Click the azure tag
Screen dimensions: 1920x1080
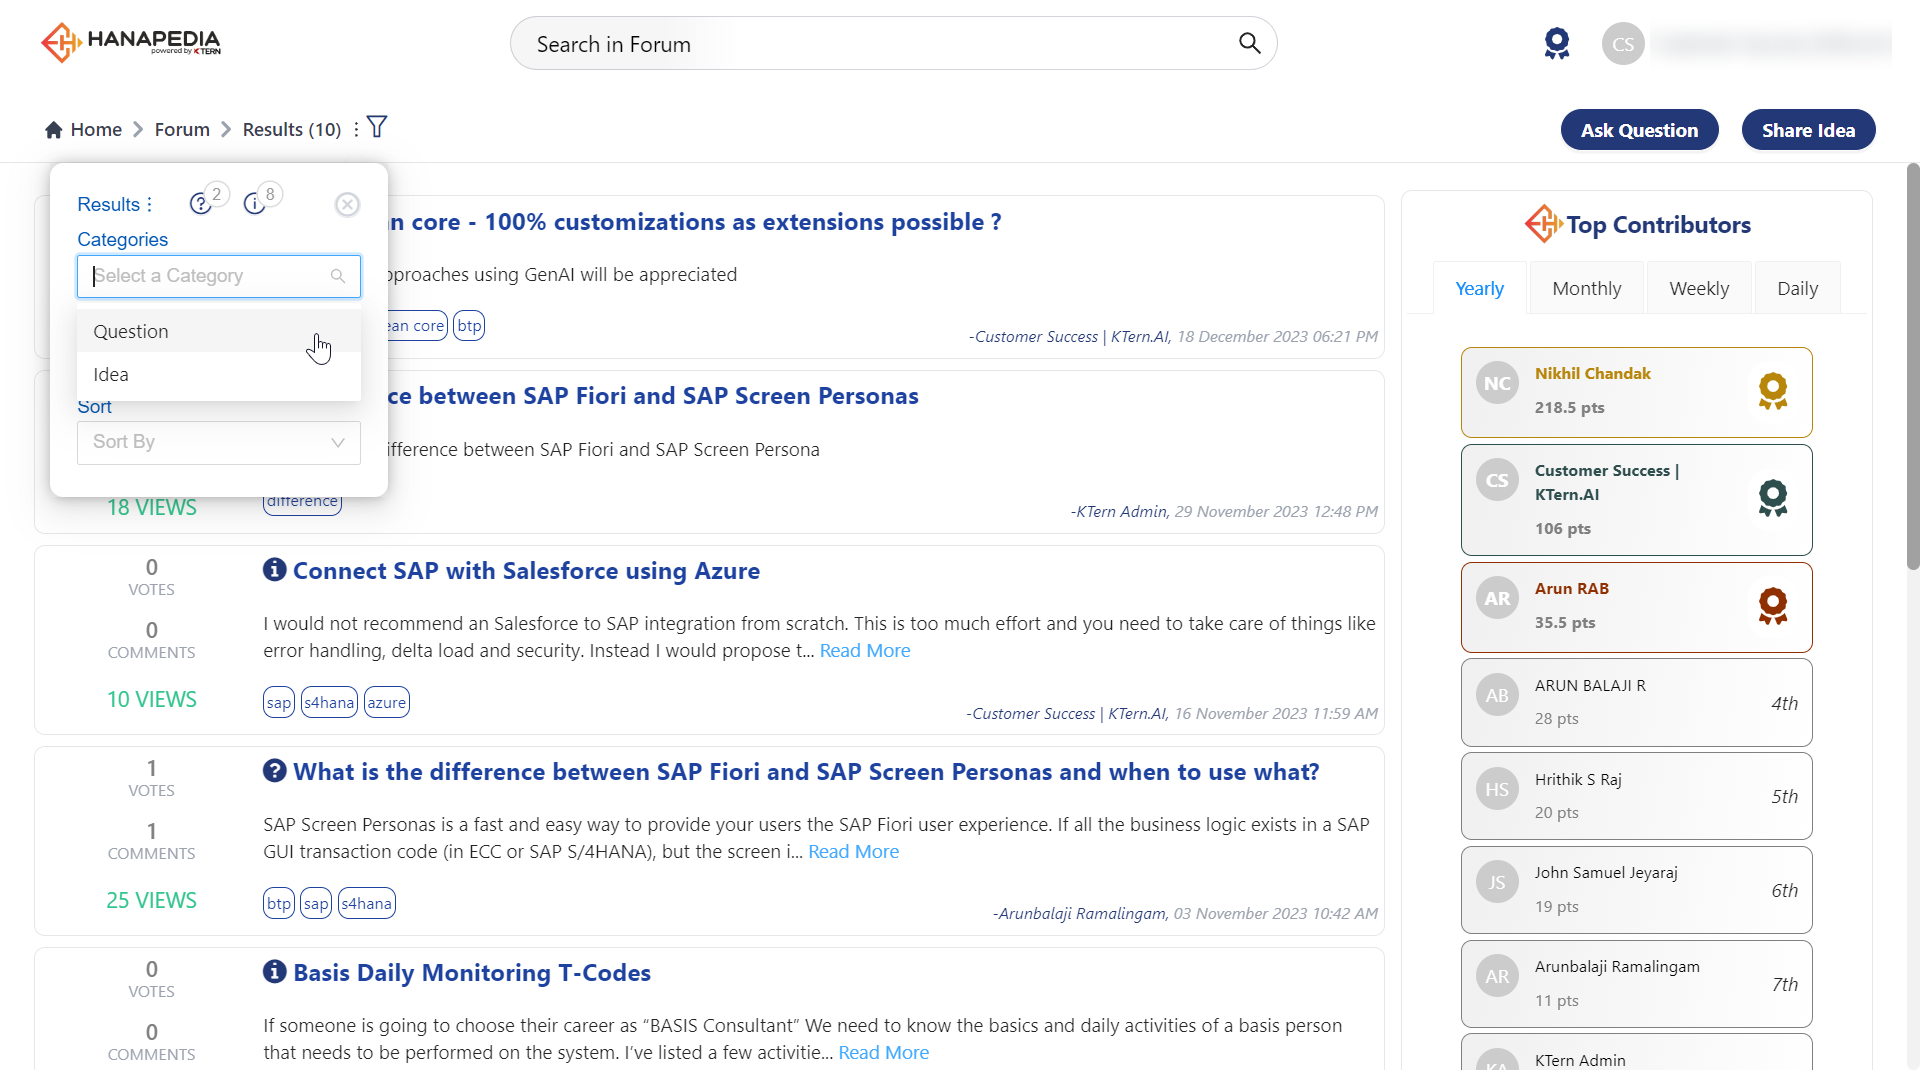(x=386, y=702)
